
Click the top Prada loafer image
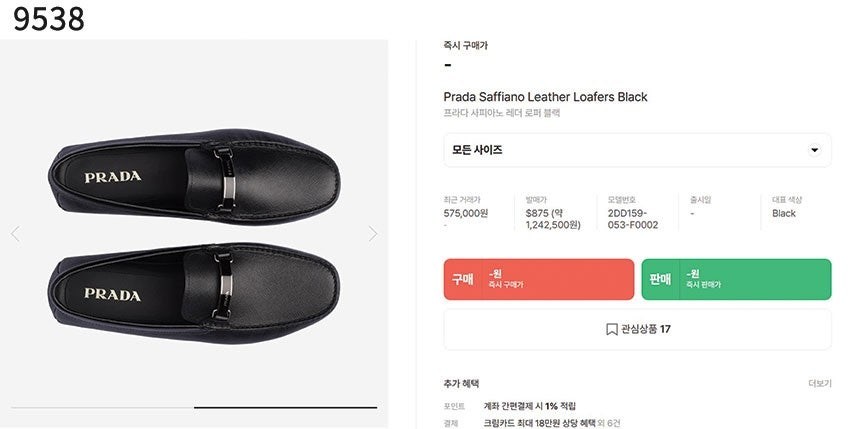tap(195, 176)
